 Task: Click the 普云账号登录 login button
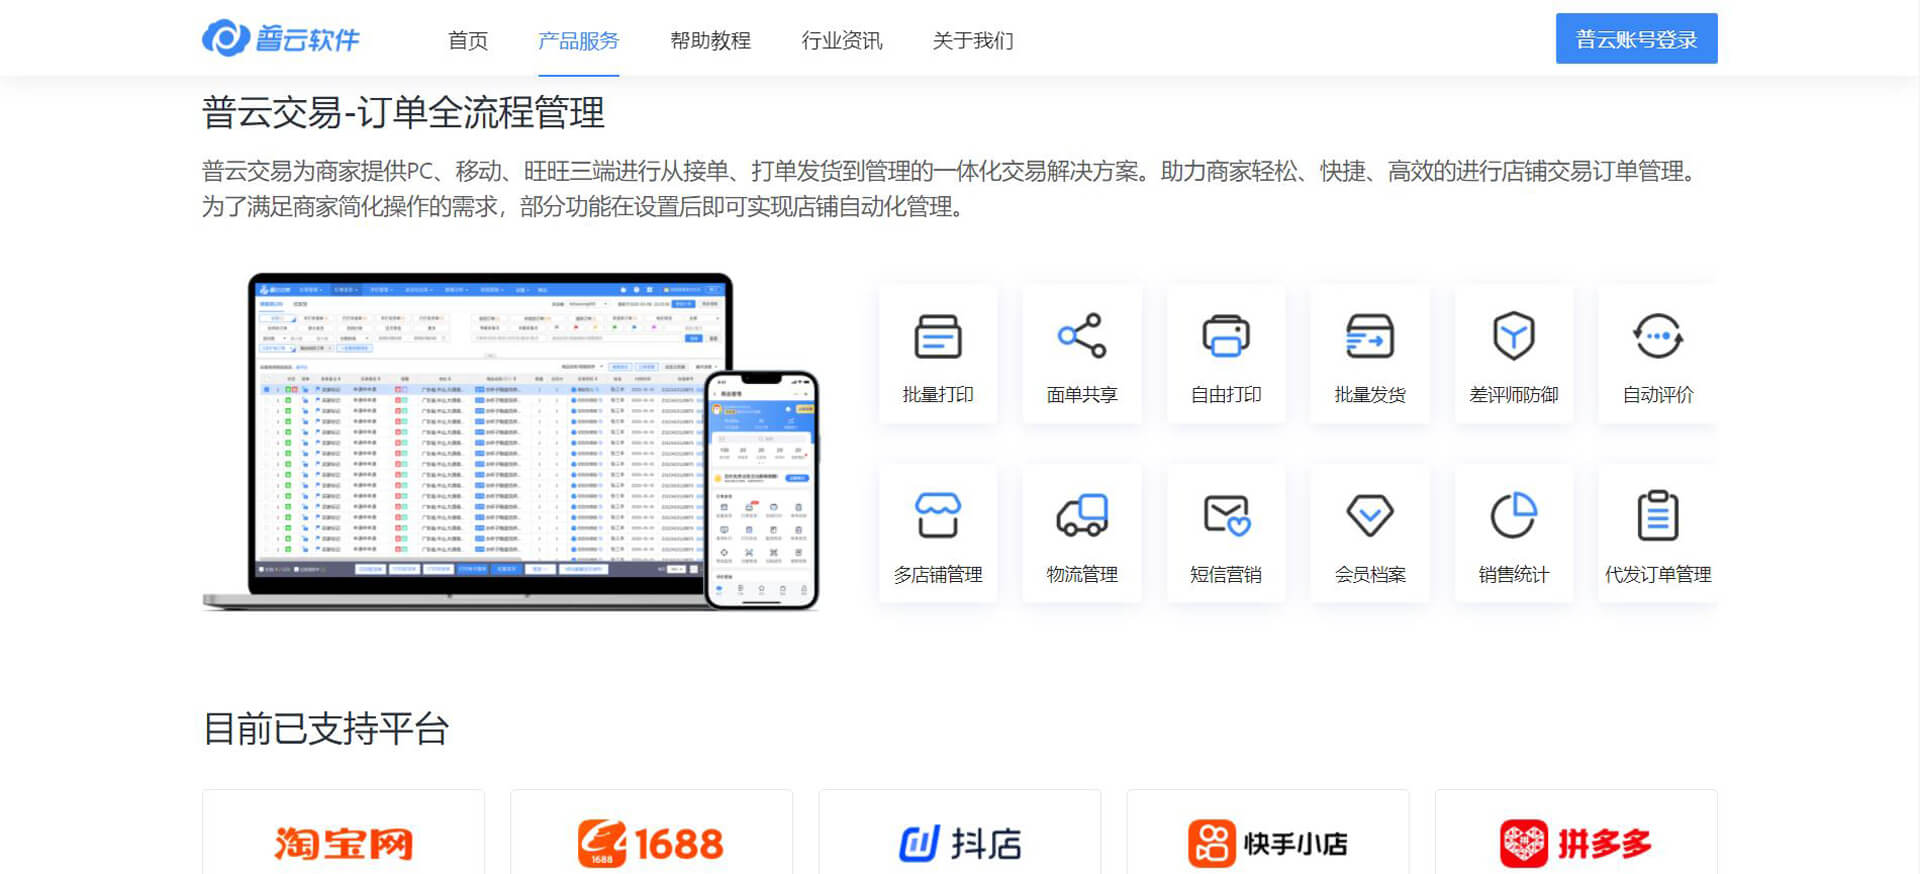tap(1636, 39)
